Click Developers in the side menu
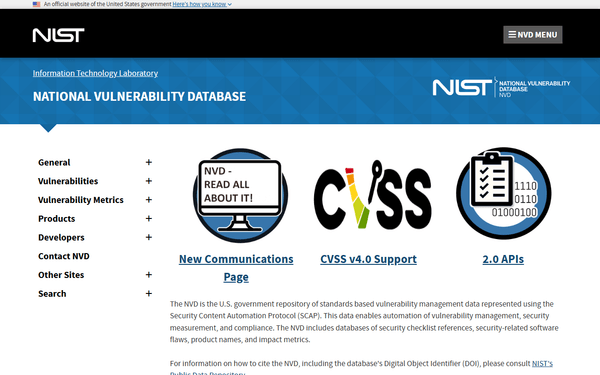Image resolution: width=600 pixels, height=375 pixels. pos(61,238)
